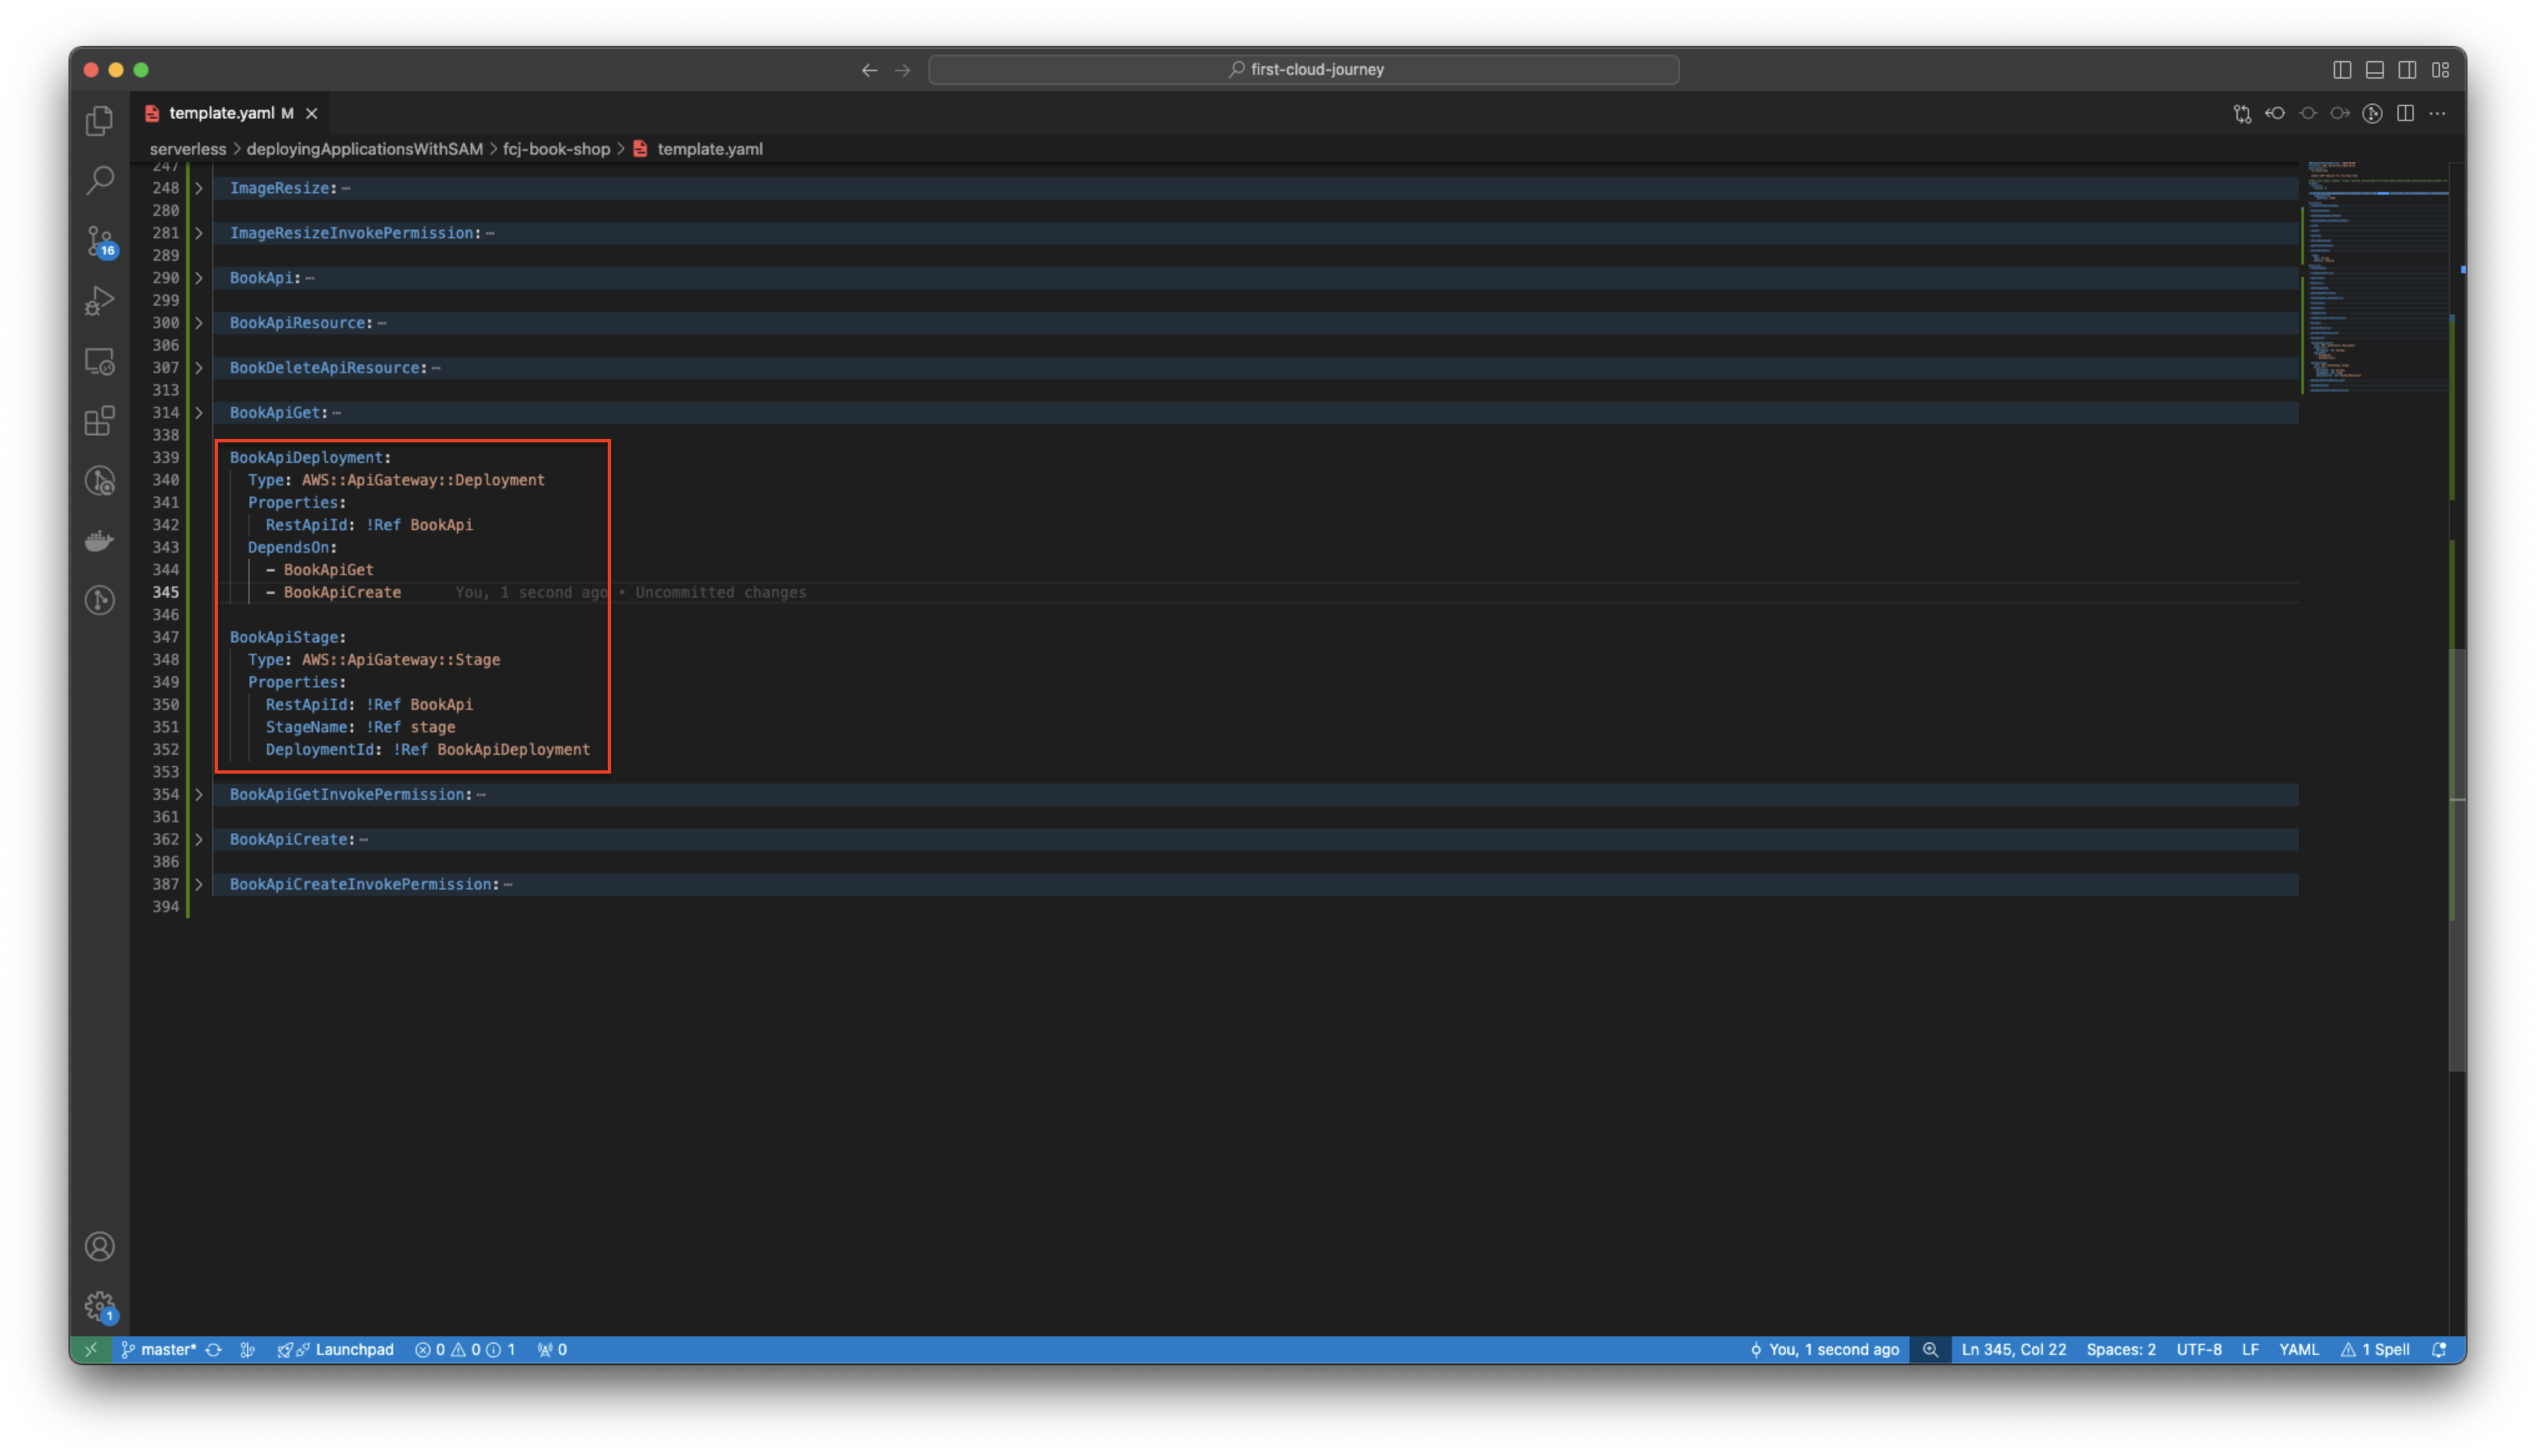
Task: Click the 'DeploymentId' property on line 352
Action: coord(320,750)
